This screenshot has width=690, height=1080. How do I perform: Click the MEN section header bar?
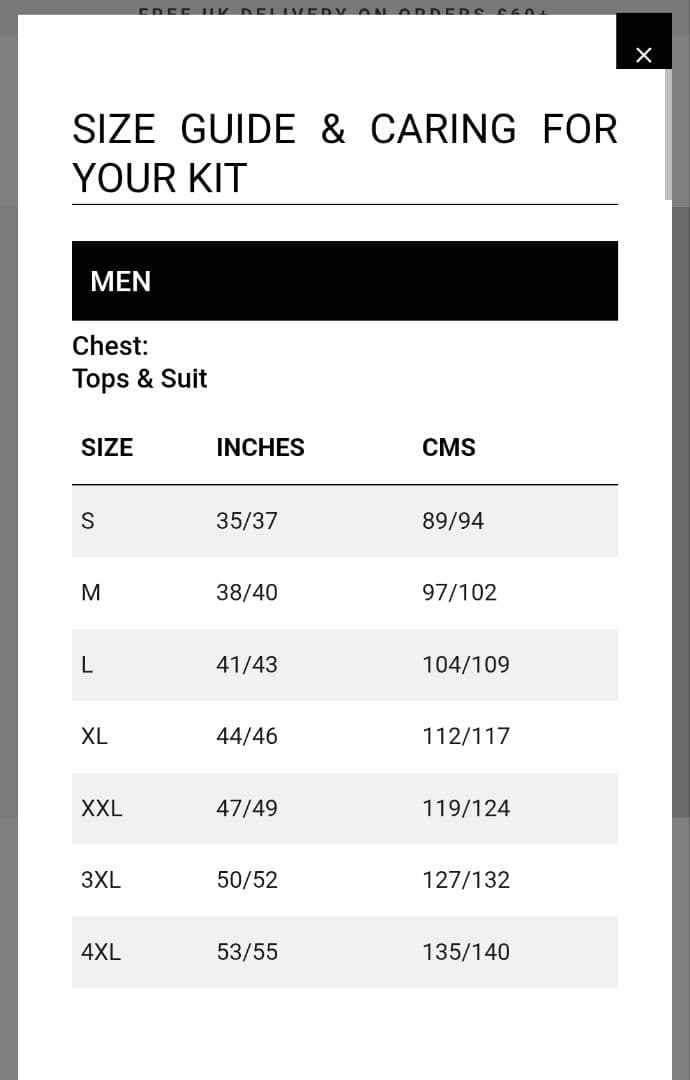point(344,281)
